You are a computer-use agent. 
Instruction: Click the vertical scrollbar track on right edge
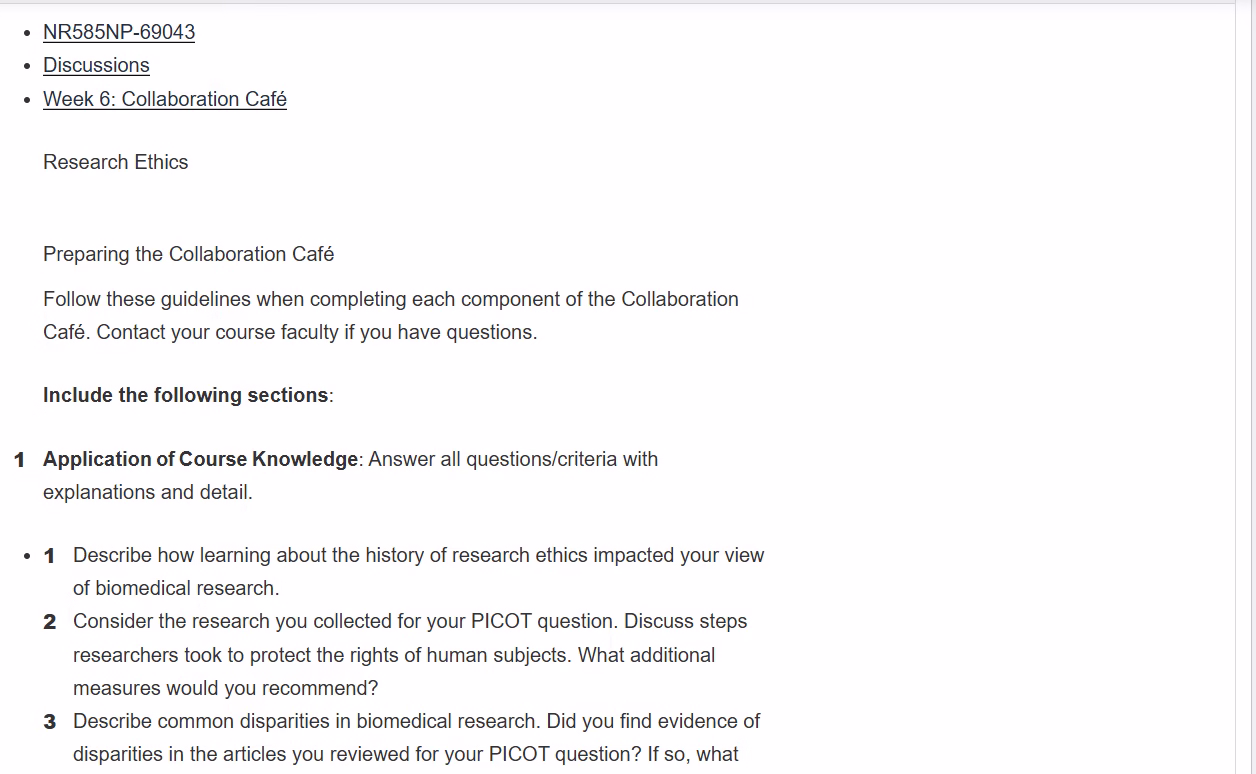tap(1245, 387)
